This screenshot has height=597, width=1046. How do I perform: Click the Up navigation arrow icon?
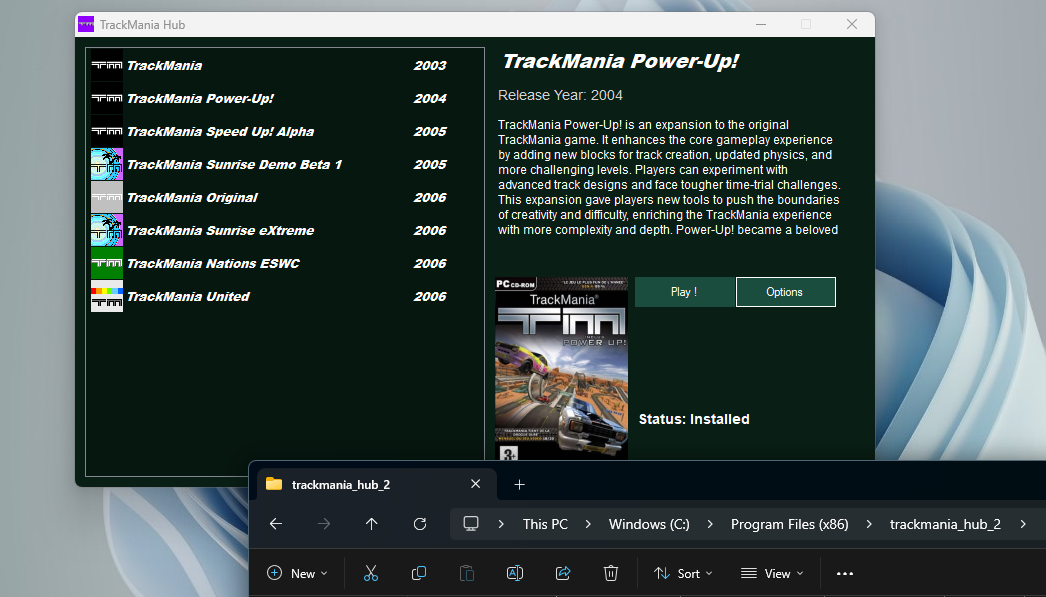click(371, 523)
